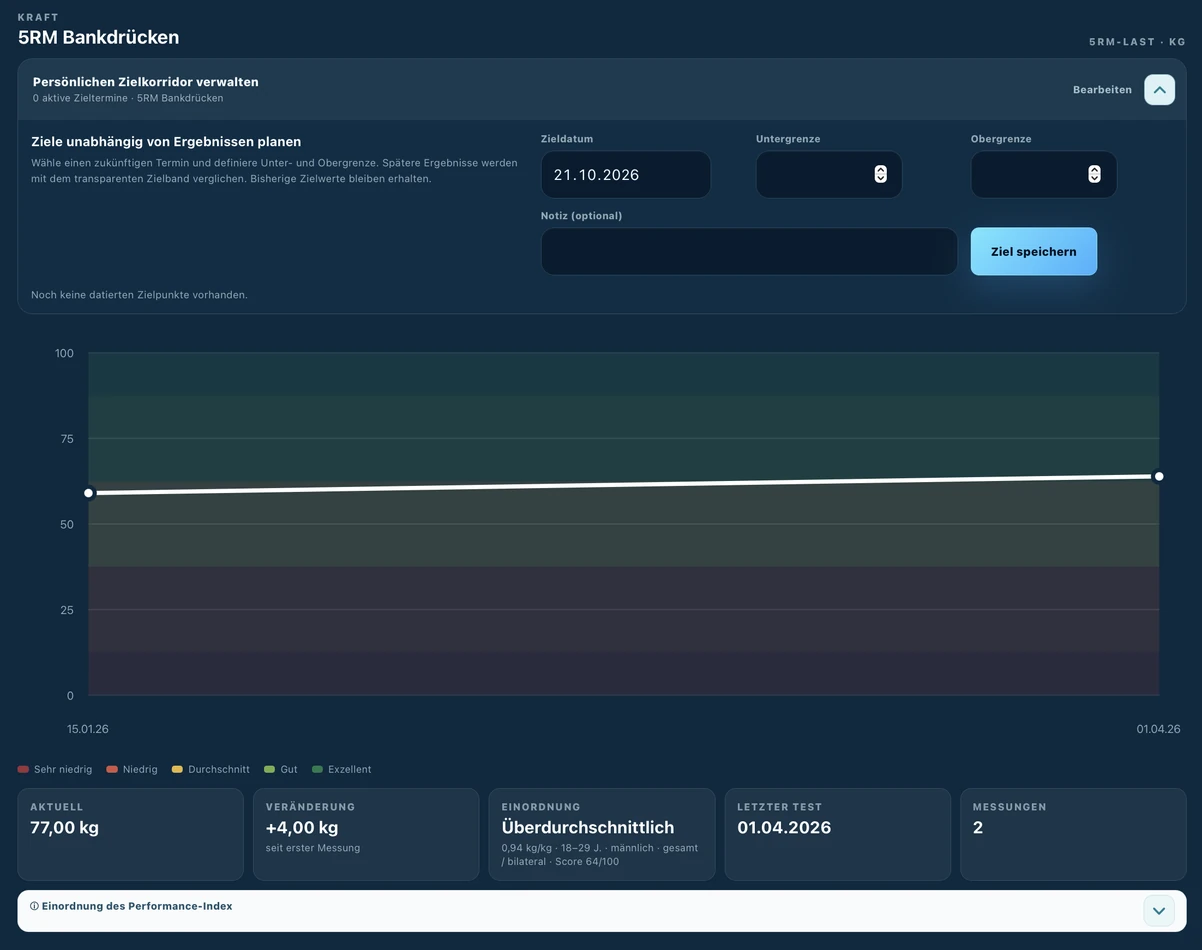Click the x-axis label 01.04.26
The width and height of the screenshot is (1202, 950).
coord(1158,729)
